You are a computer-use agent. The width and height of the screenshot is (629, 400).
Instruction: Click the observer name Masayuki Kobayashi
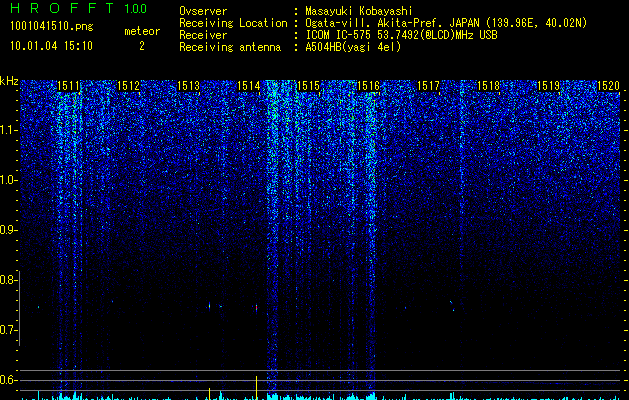359,11
